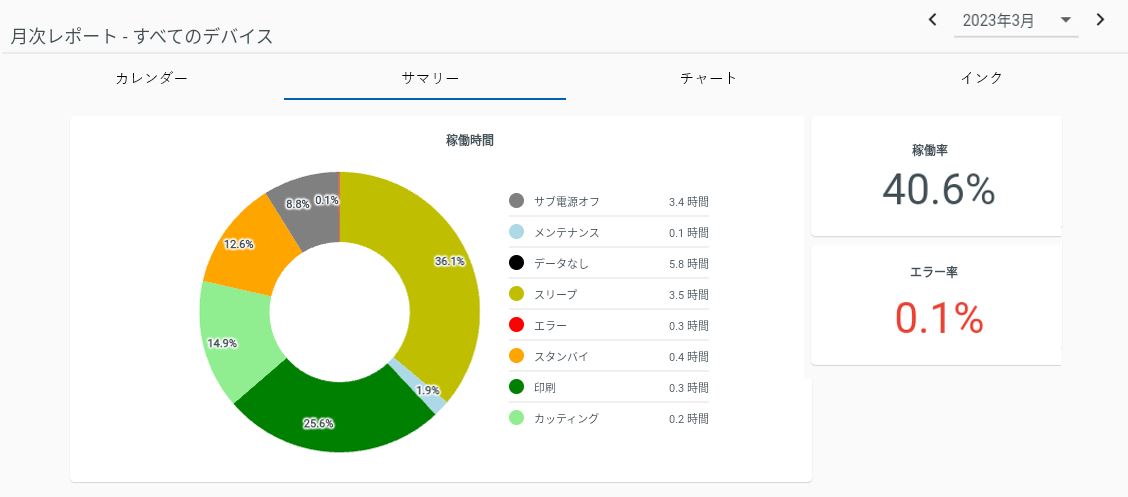This screenshot has width=1128, height=497.
Task: Click the 0.4 時間 value
Action: 688,357
